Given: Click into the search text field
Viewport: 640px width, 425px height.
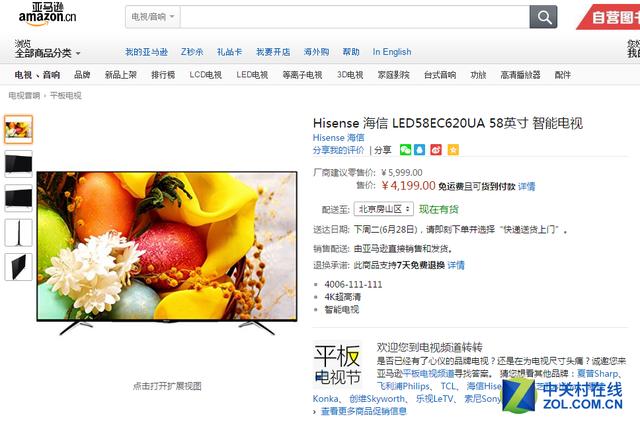Looking at the screenshot, I should point(355,17).
